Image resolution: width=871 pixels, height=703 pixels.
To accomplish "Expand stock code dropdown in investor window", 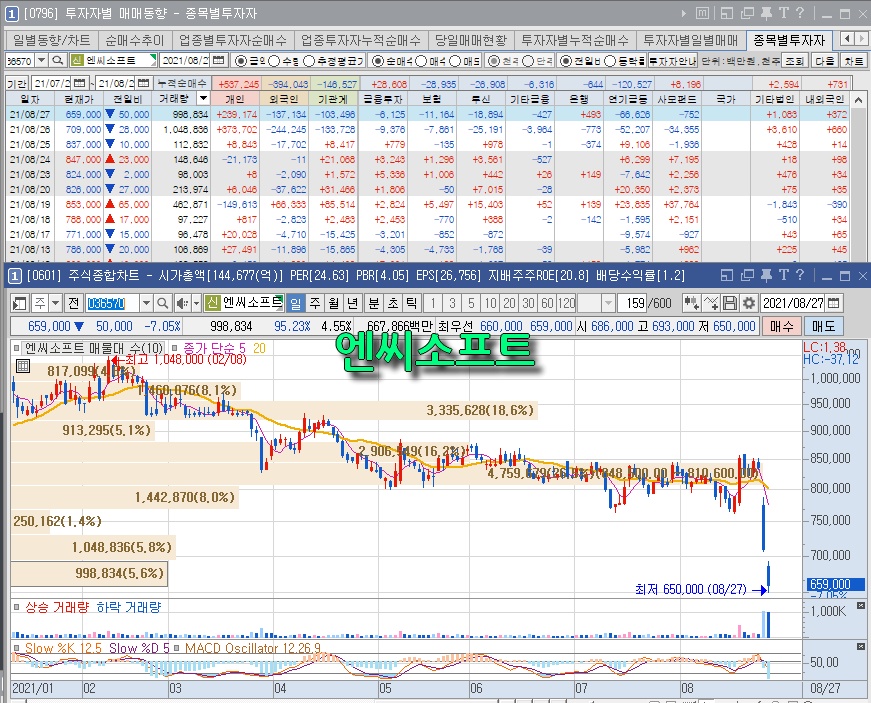I will [x=42, y=60].
